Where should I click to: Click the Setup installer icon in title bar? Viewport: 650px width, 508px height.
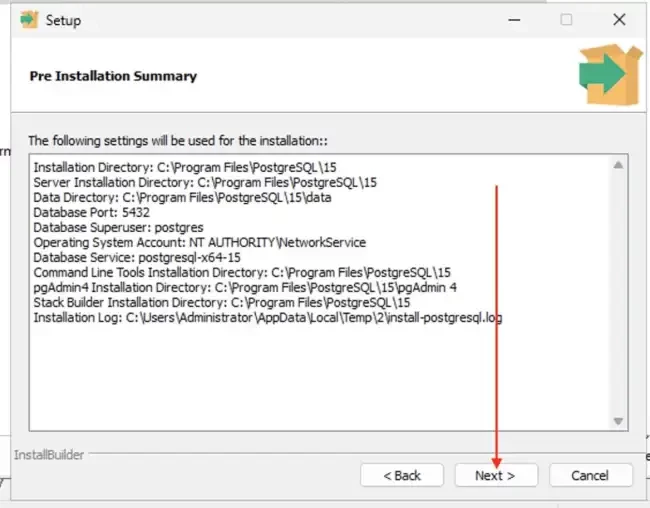coord(29,20)
